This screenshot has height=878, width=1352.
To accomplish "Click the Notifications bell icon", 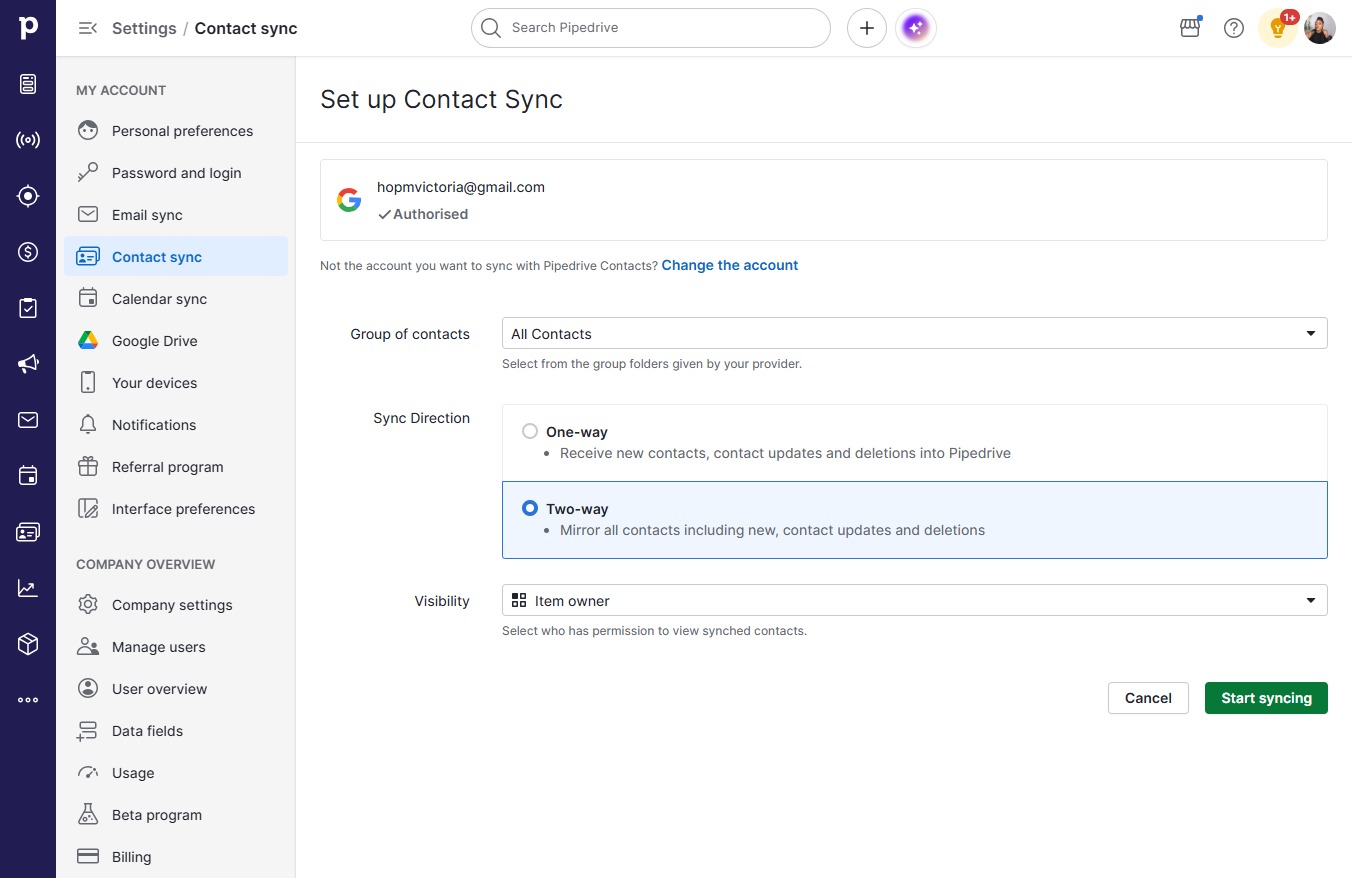I will pyautogui.click(x=88, y=425).
